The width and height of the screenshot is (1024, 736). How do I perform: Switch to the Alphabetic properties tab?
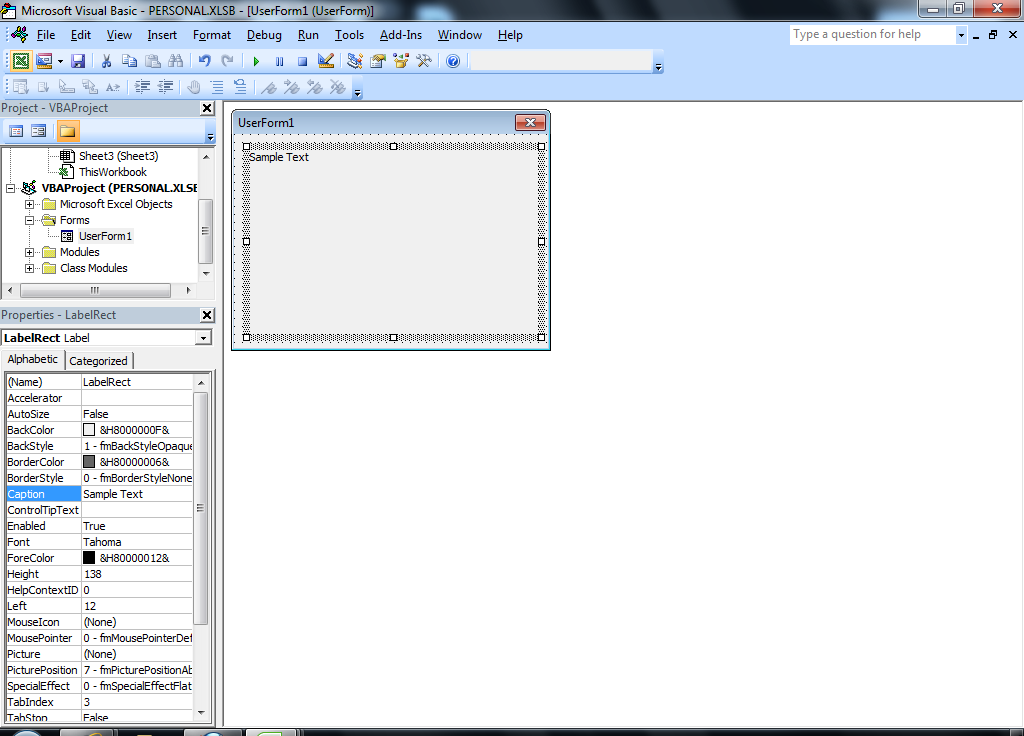tap(33, 359)
